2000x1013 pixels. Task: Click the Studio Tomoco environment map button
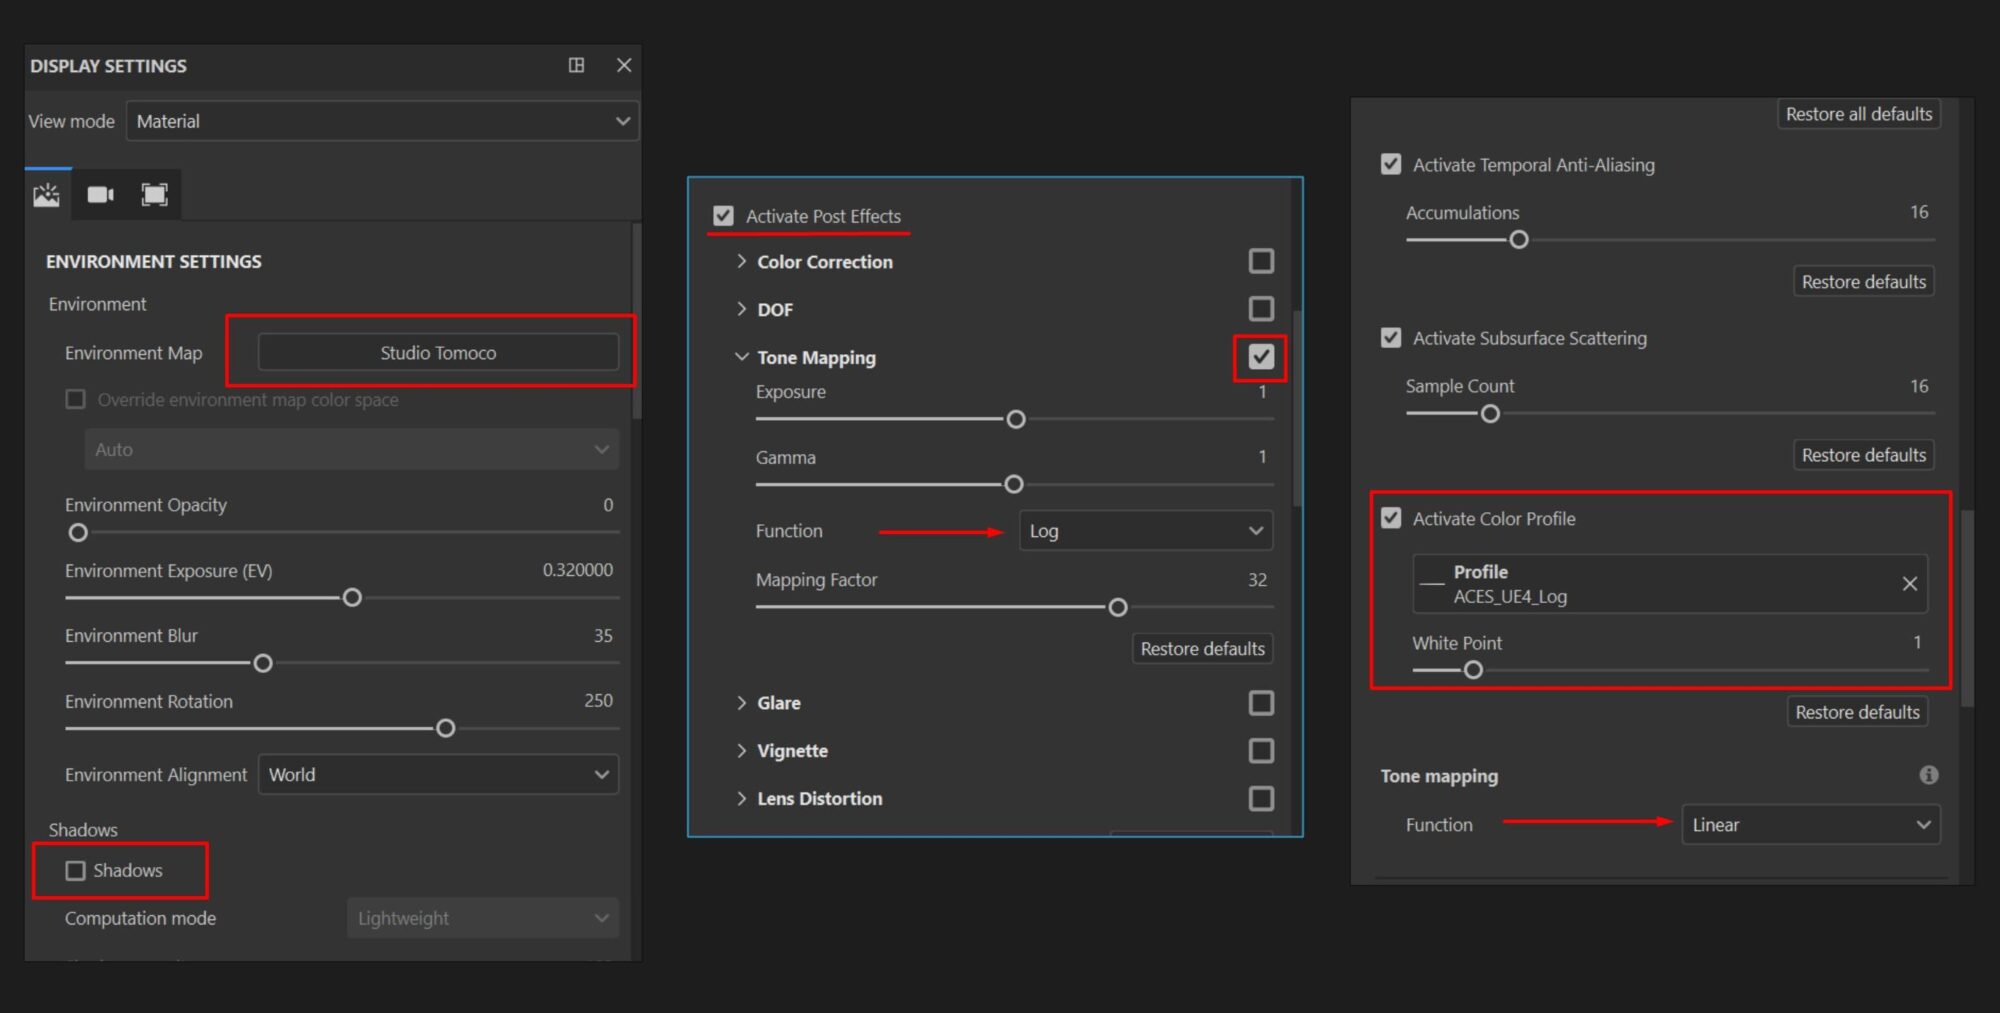[438, 353]
